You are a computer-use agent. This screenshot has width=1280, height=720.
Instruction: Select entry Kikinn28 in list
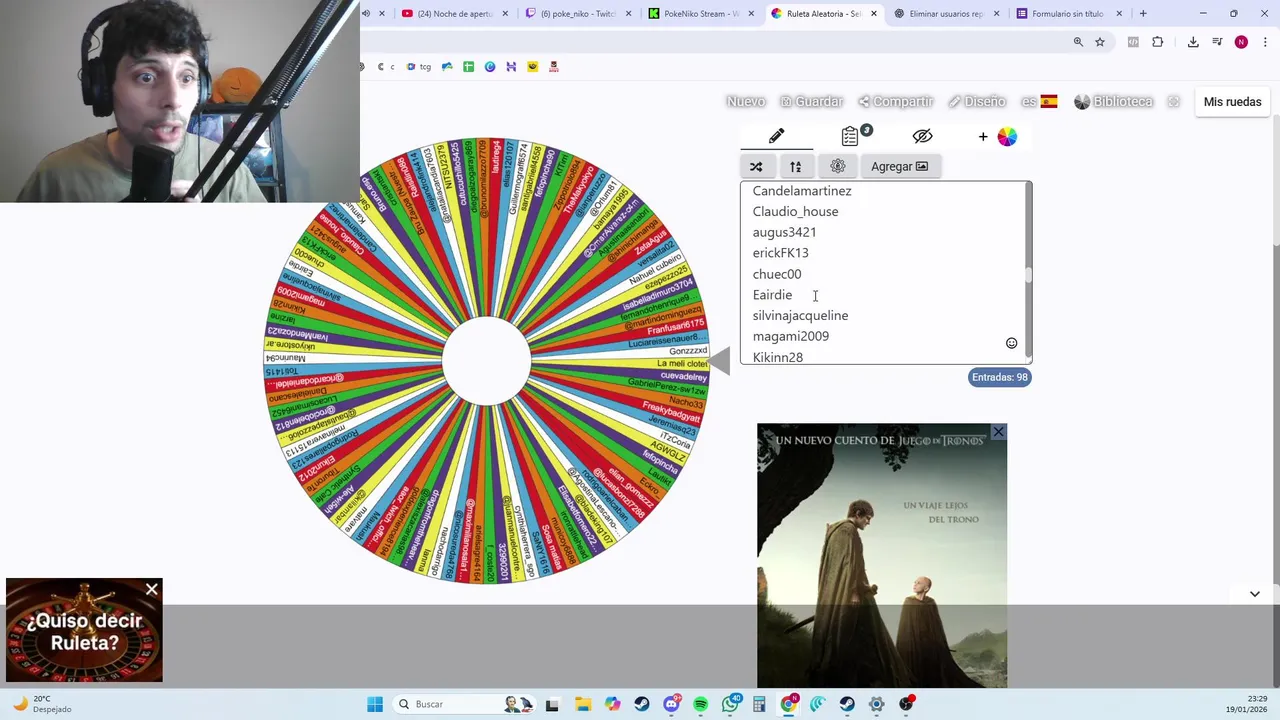pyautogui.click(x=777, y=357)
